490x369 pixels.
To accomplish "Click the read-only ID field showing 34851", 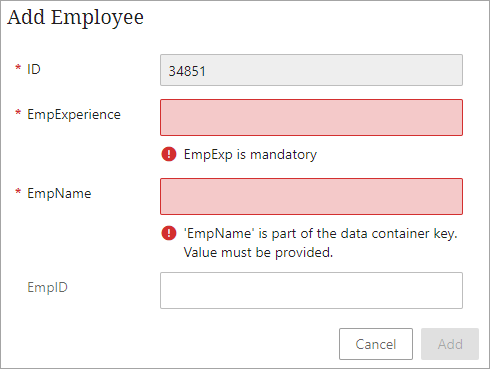I will (311, 70).
